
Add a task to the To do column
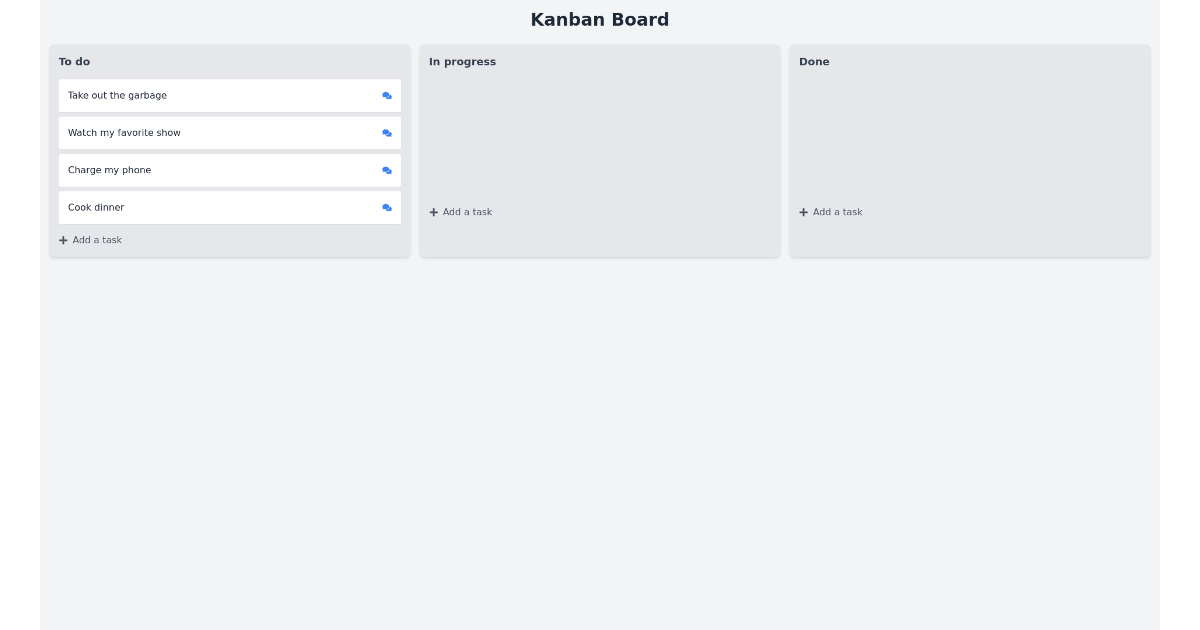point(91,239)
